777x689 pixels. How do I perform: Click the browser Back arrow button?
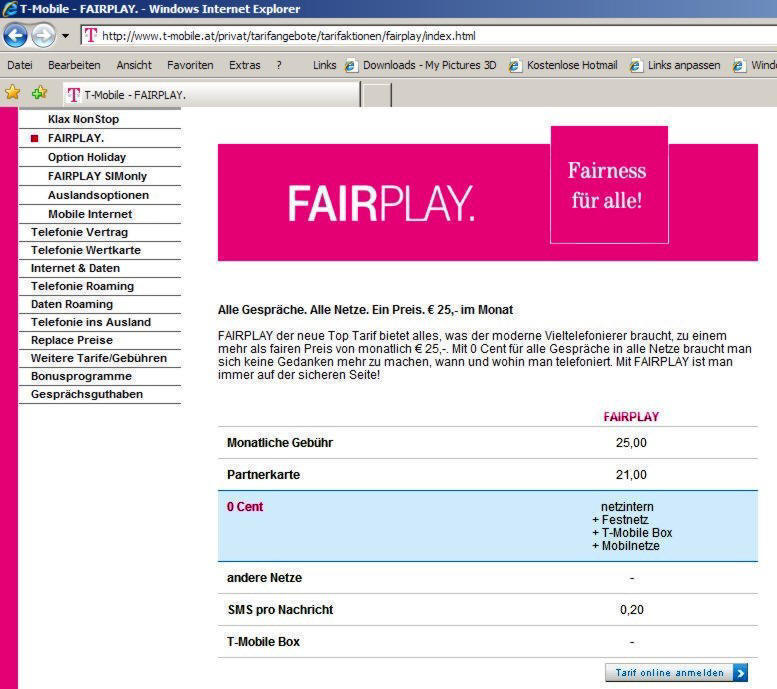[x=15, y=36]
